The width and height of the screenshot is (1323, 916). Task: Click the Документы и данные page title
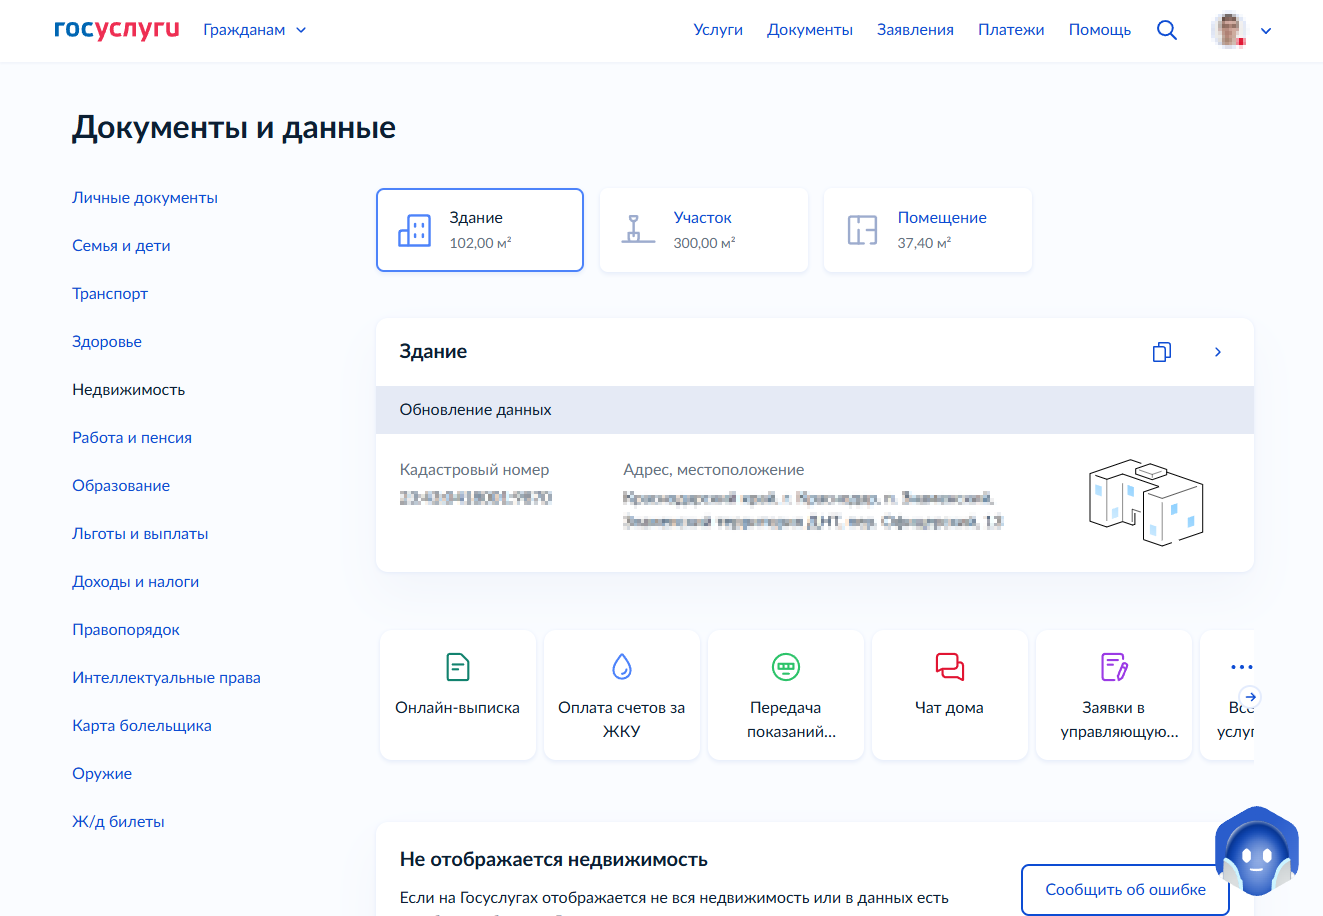[234, 128]
